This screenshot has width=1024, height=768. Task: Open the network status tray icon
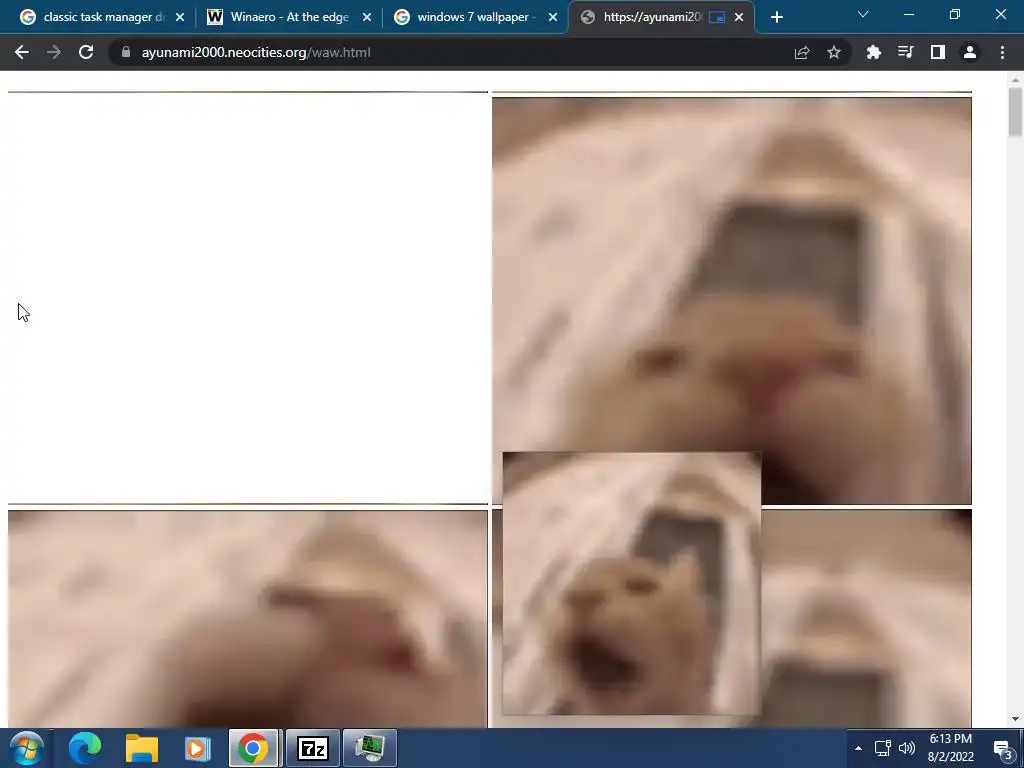pos(883,748)
